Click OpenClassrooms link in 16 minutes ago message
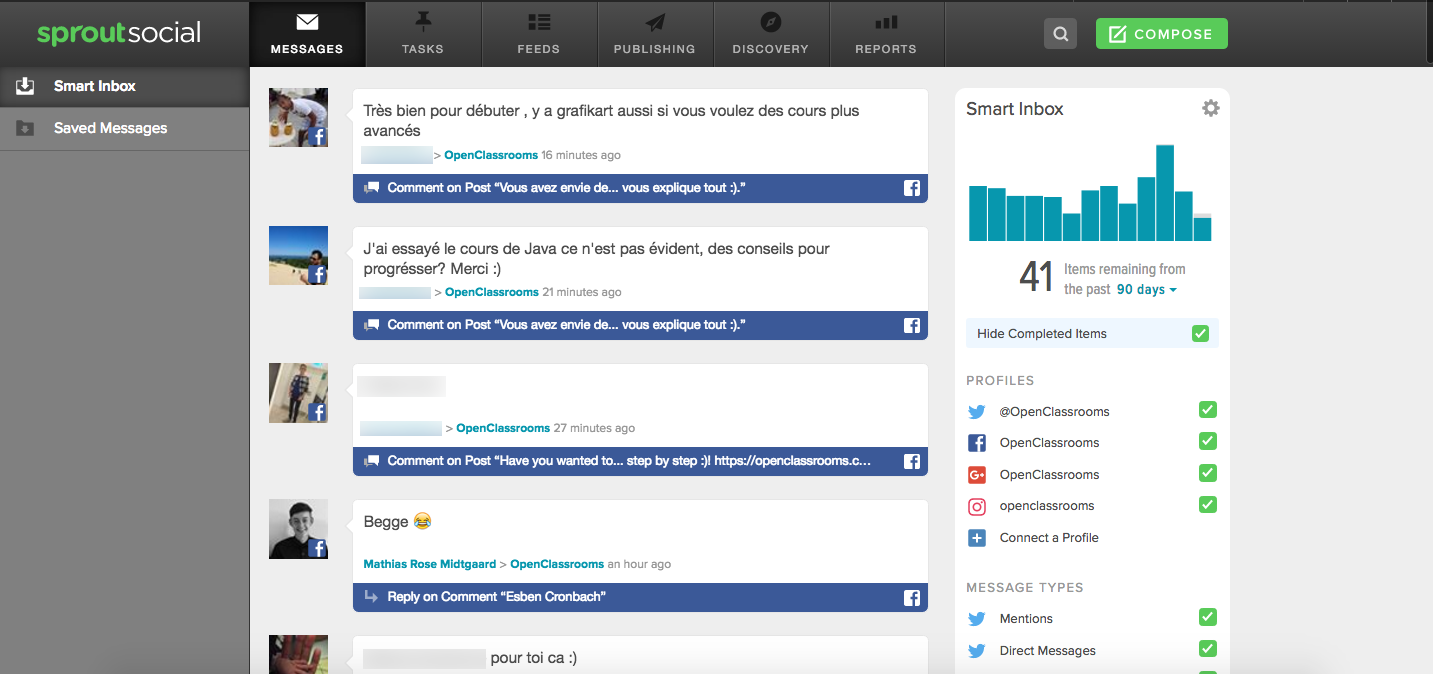 tap(491, 155)
